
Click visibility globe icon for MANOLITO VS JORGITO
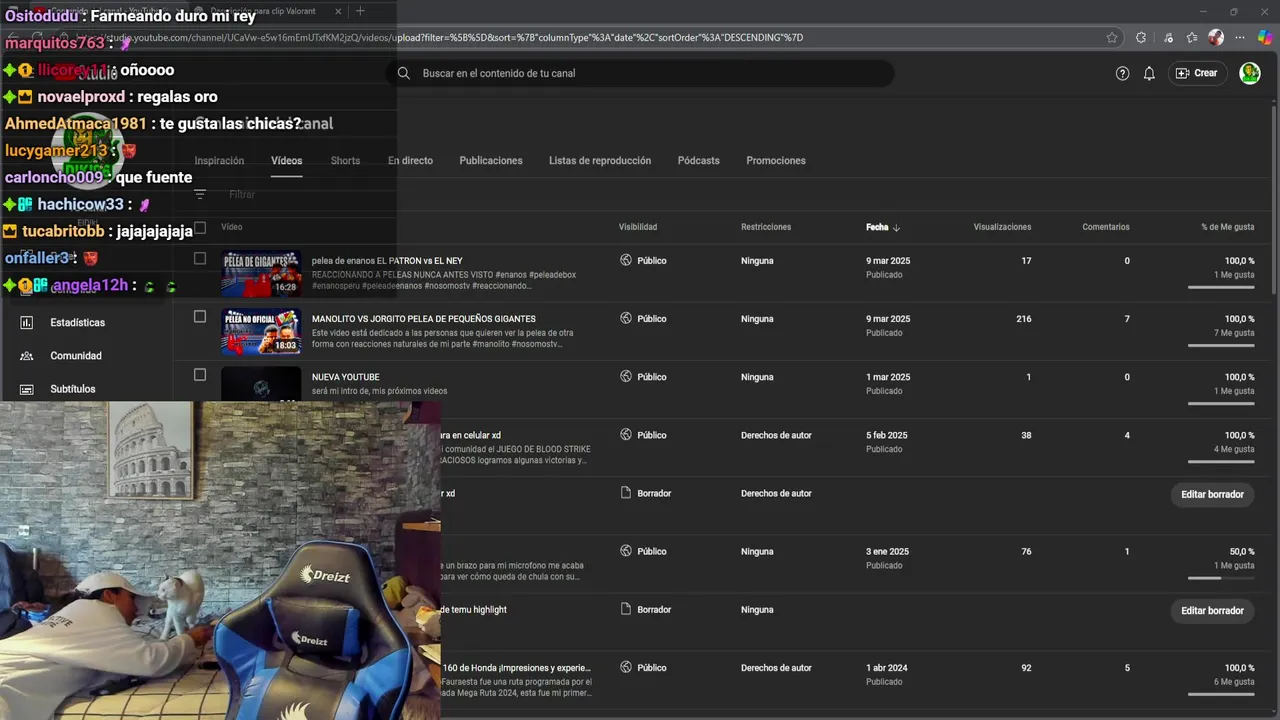click(626, 318)
